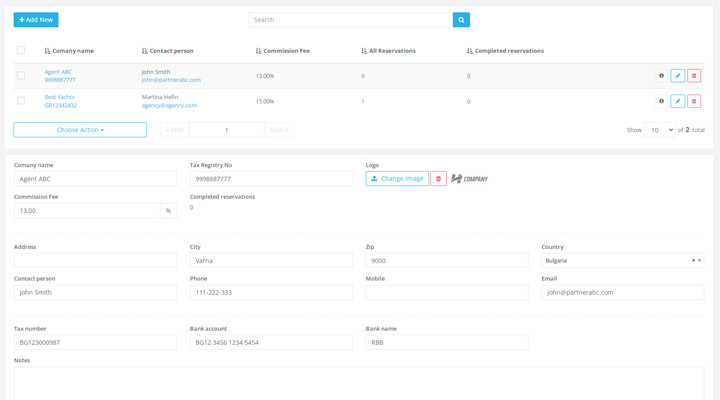720x400 pixels.
Task: Open info for Agent ABC row
Action: (661, 76)
